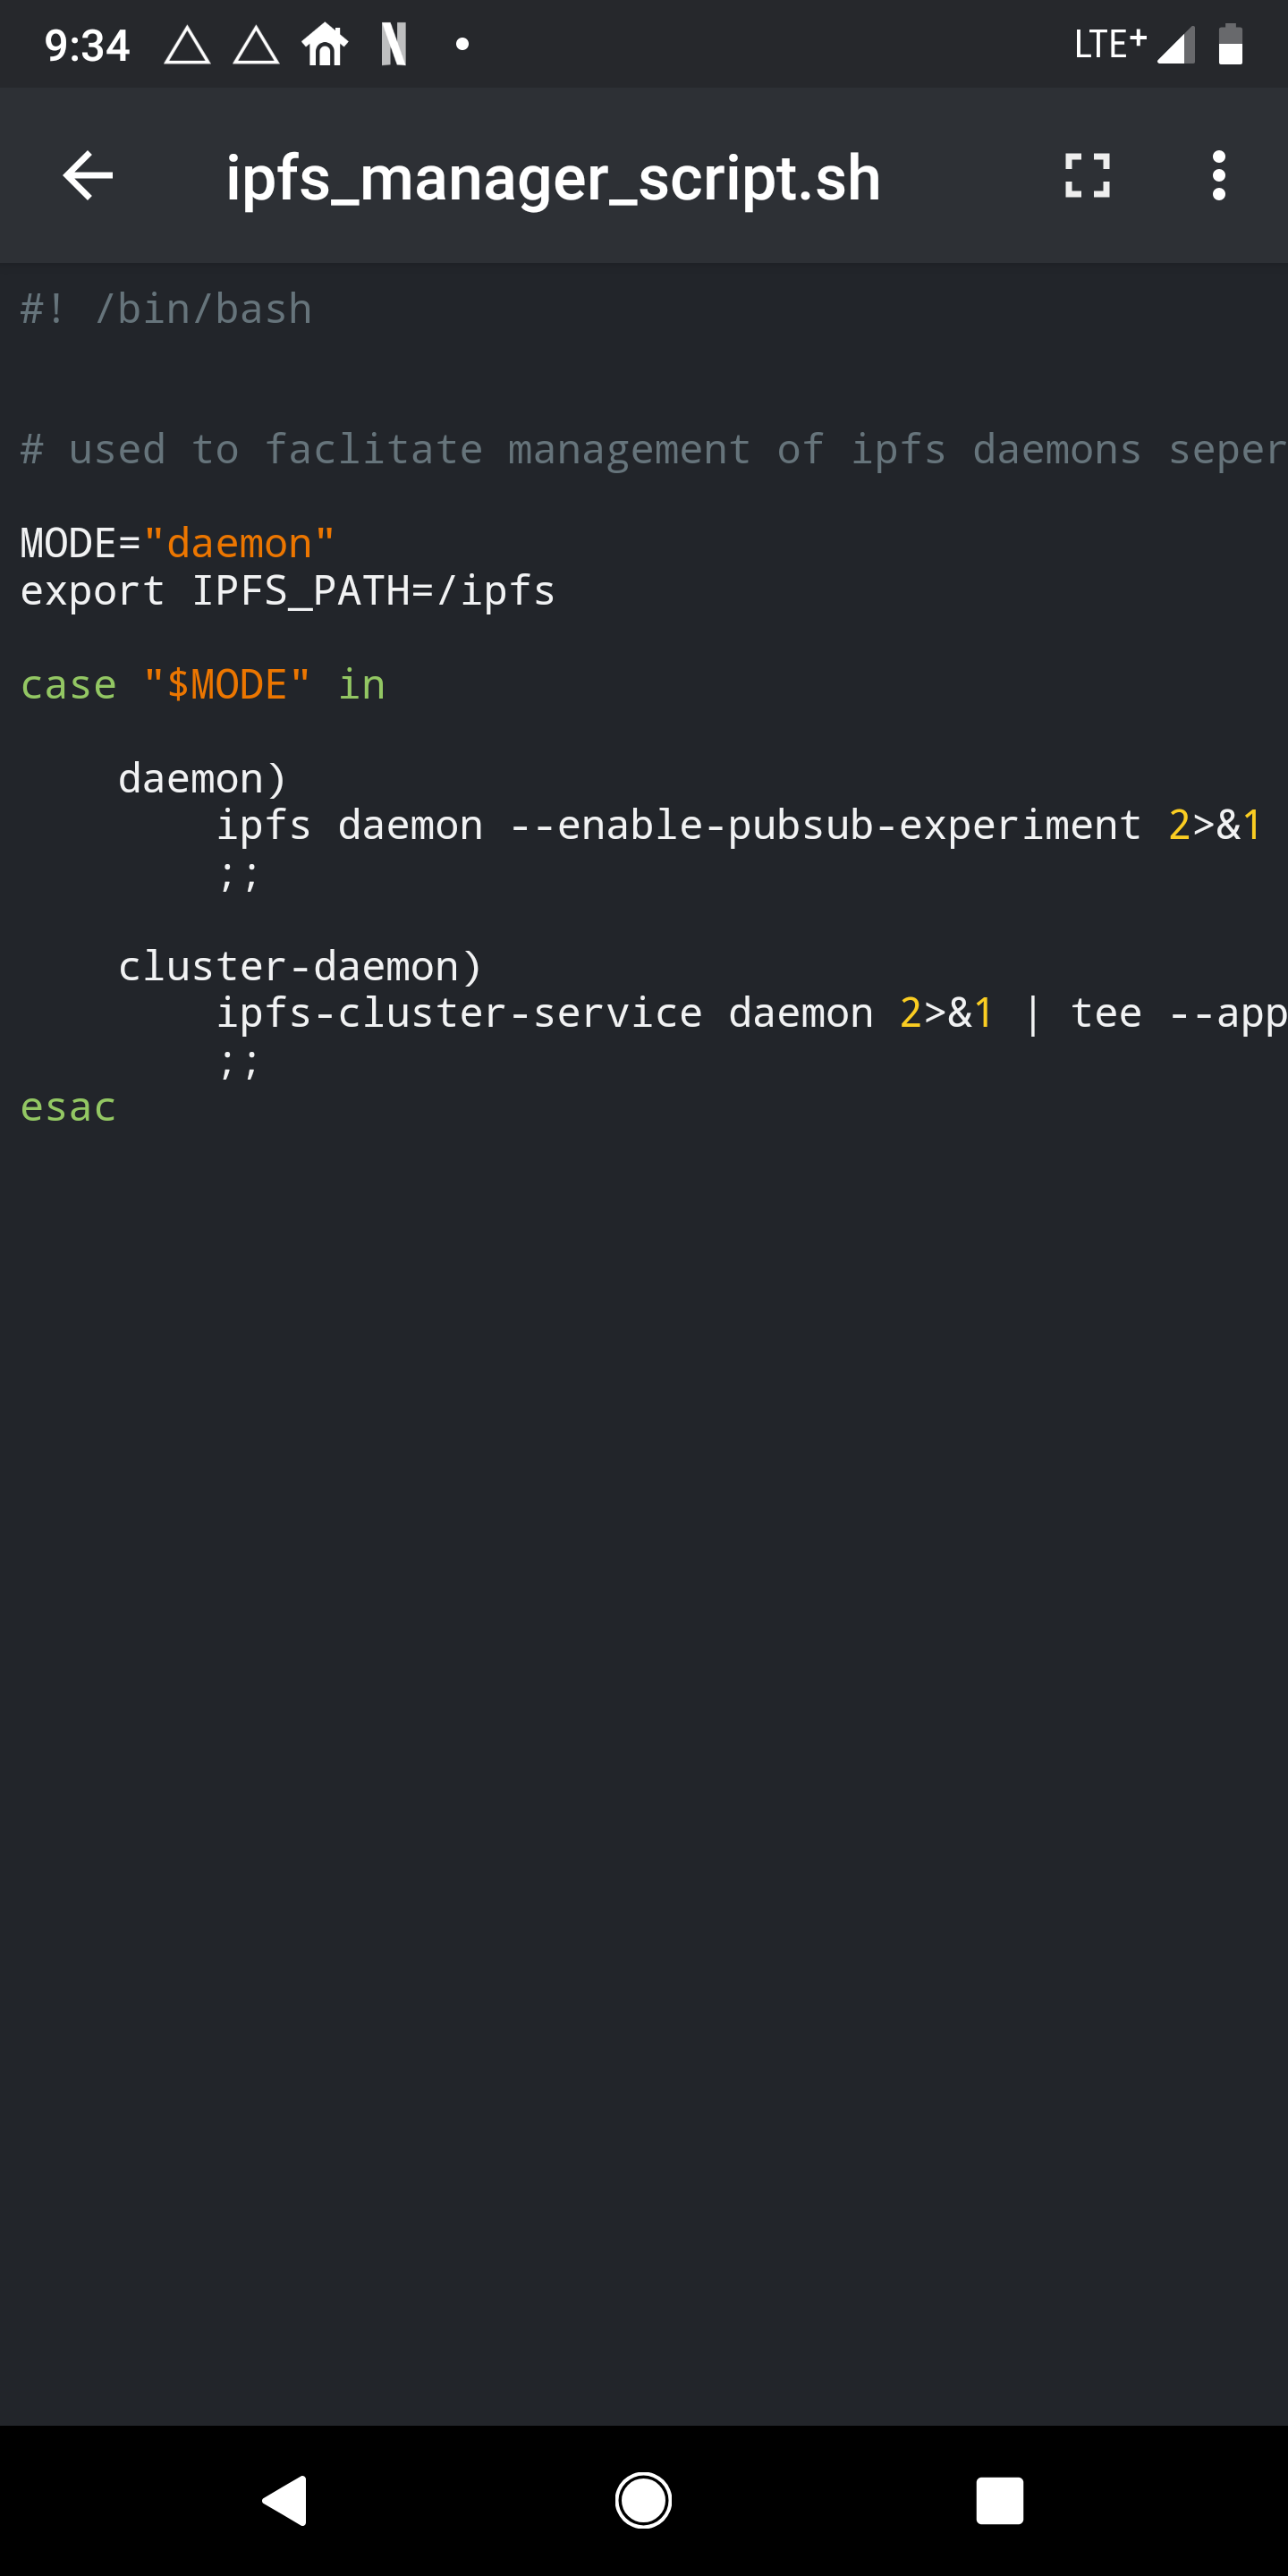Tap the home notification icon in status bar
The image size is (1288, 2576).
(x=325, y=44)
